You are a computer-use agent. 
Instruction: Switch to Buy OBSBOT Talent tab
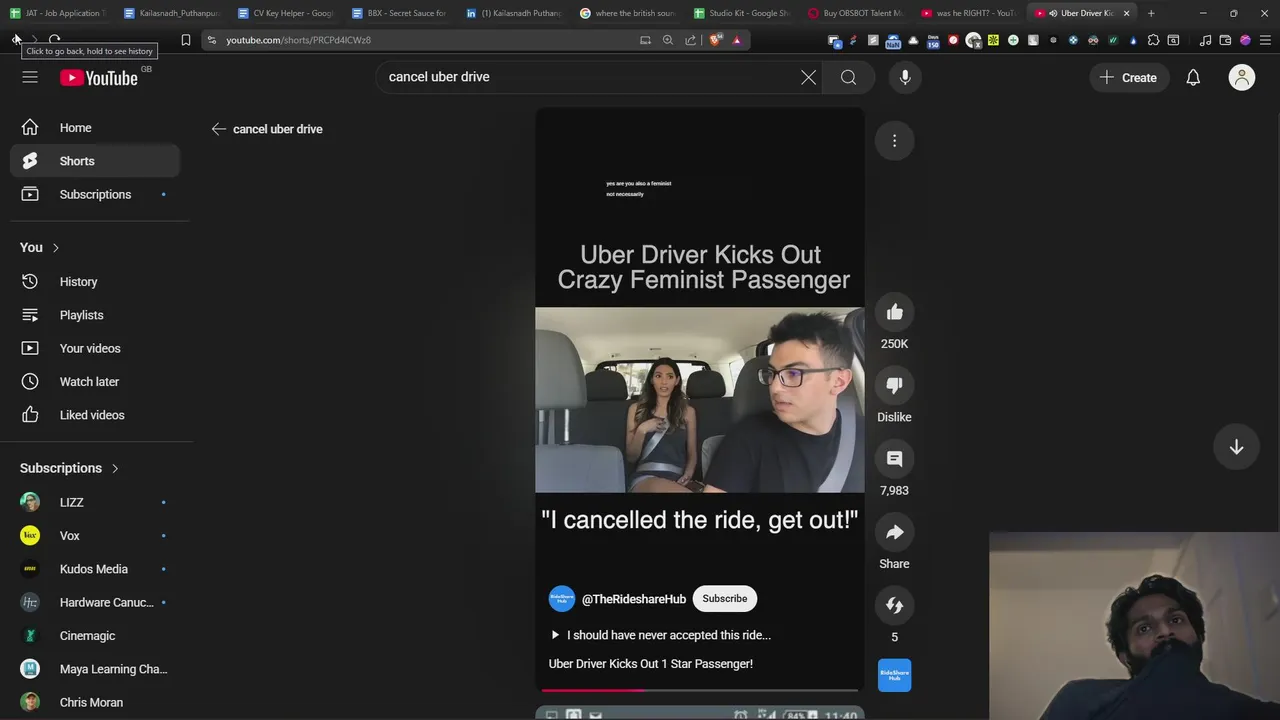pyautogui.click(x=855, y=13)
